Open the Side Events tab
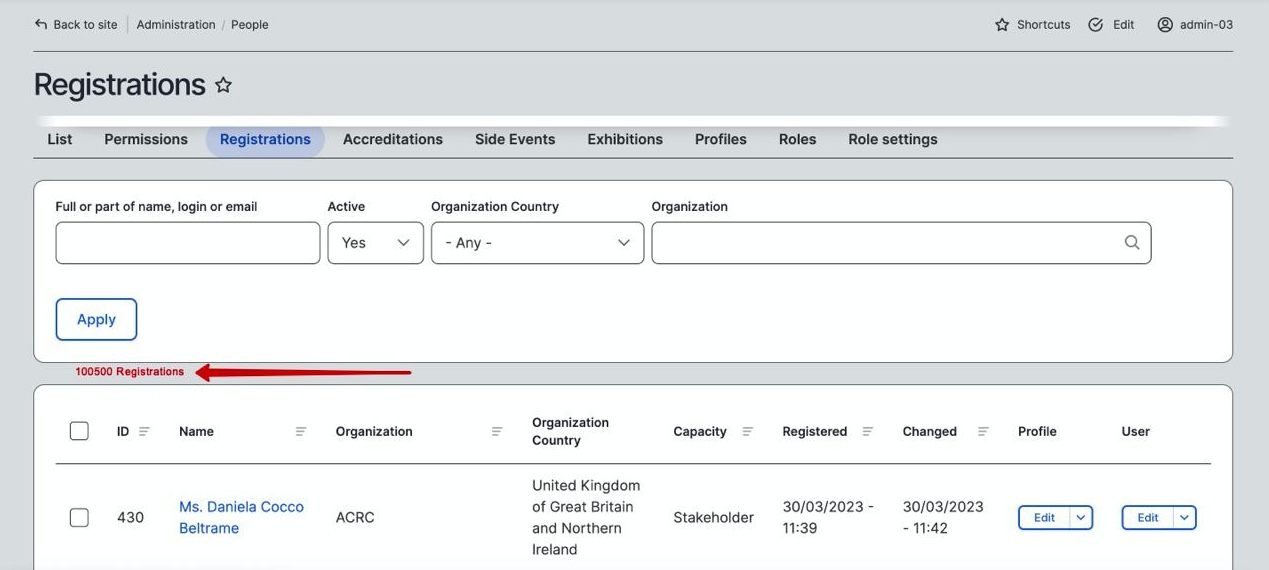 (515, 139)
